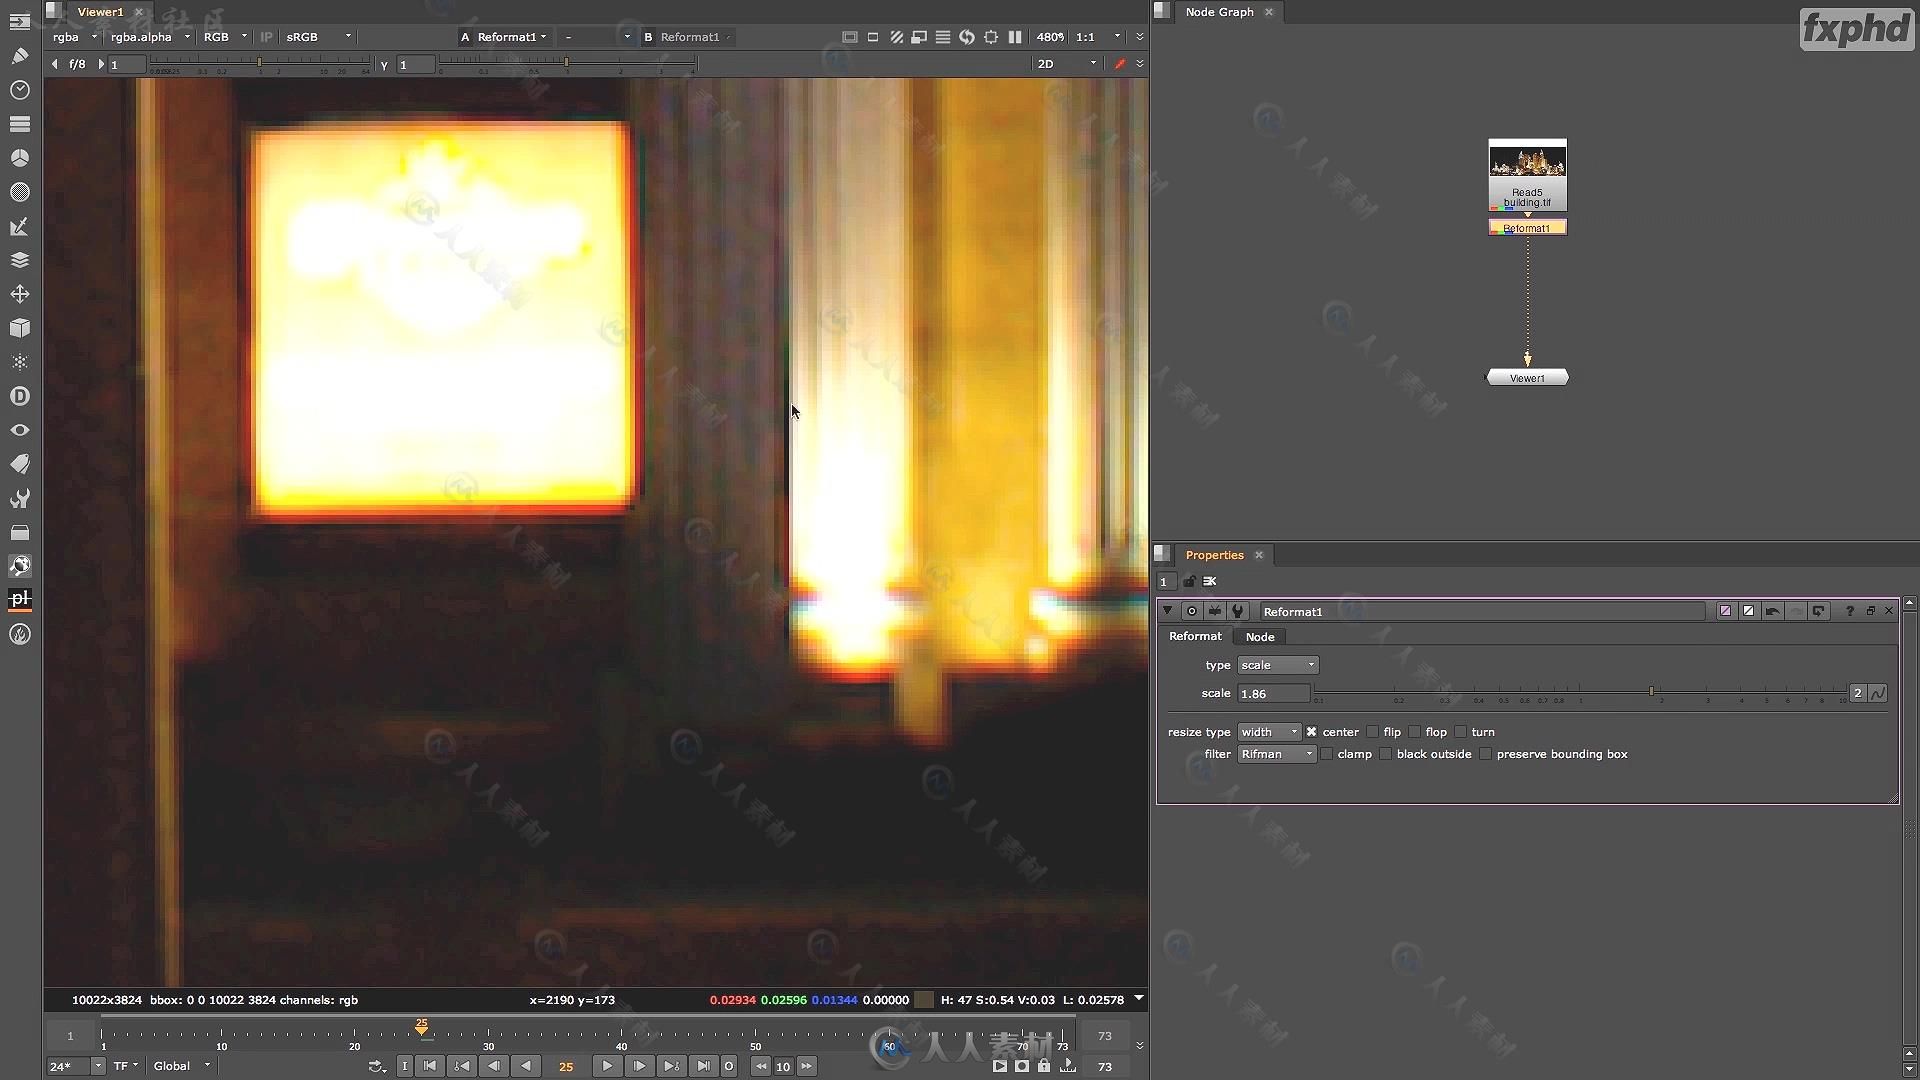The width and height of the screenshot is (1920, 1080).
Task: Open Reformat1 node help question mark
Action: coord(1850,611)
